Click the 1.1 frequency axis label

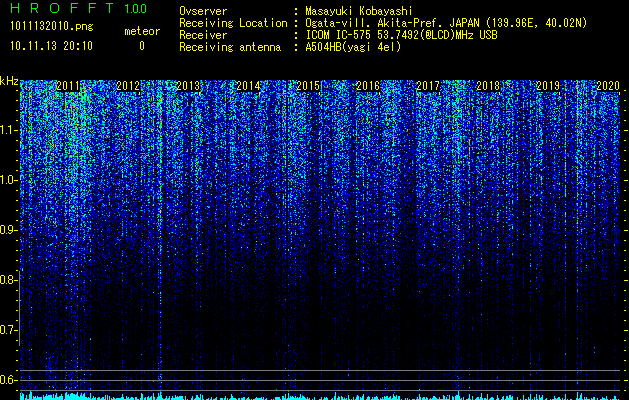pyautogui.click(x=8, y=130)
